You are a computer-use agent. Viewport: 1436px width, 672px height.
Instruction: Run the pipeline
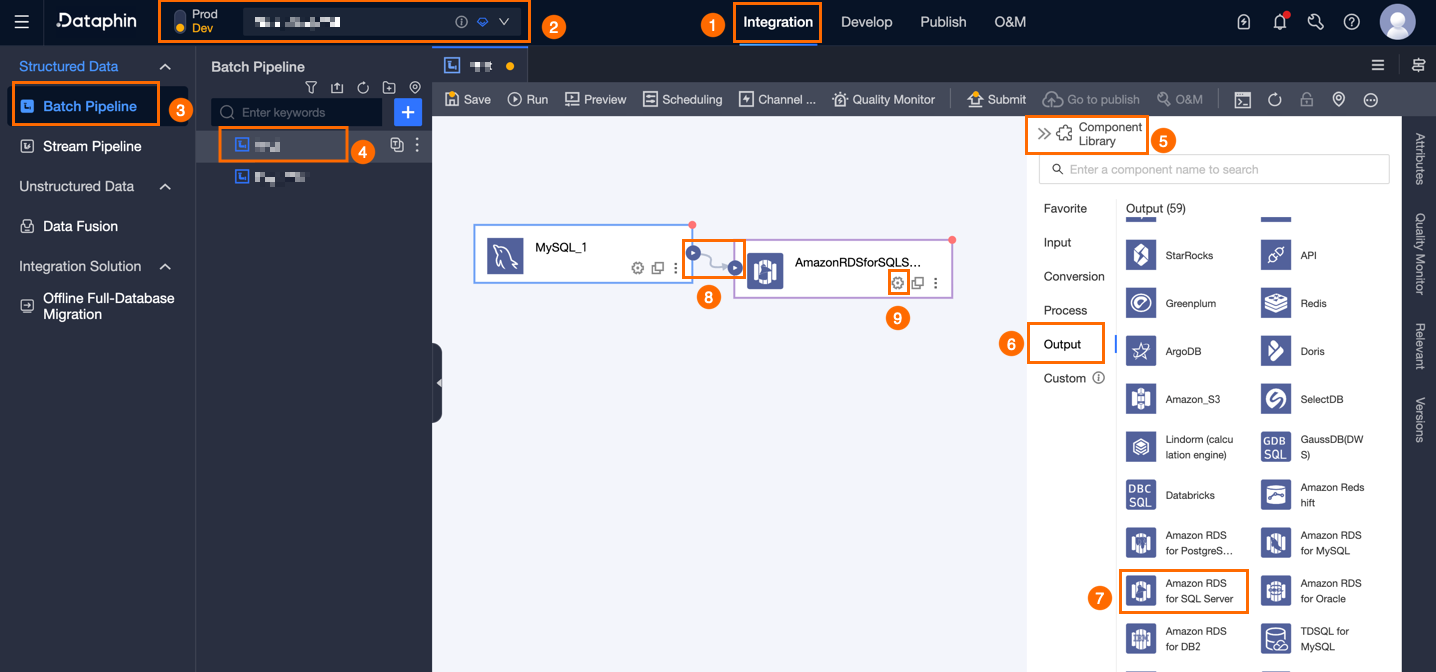point(528,99)
